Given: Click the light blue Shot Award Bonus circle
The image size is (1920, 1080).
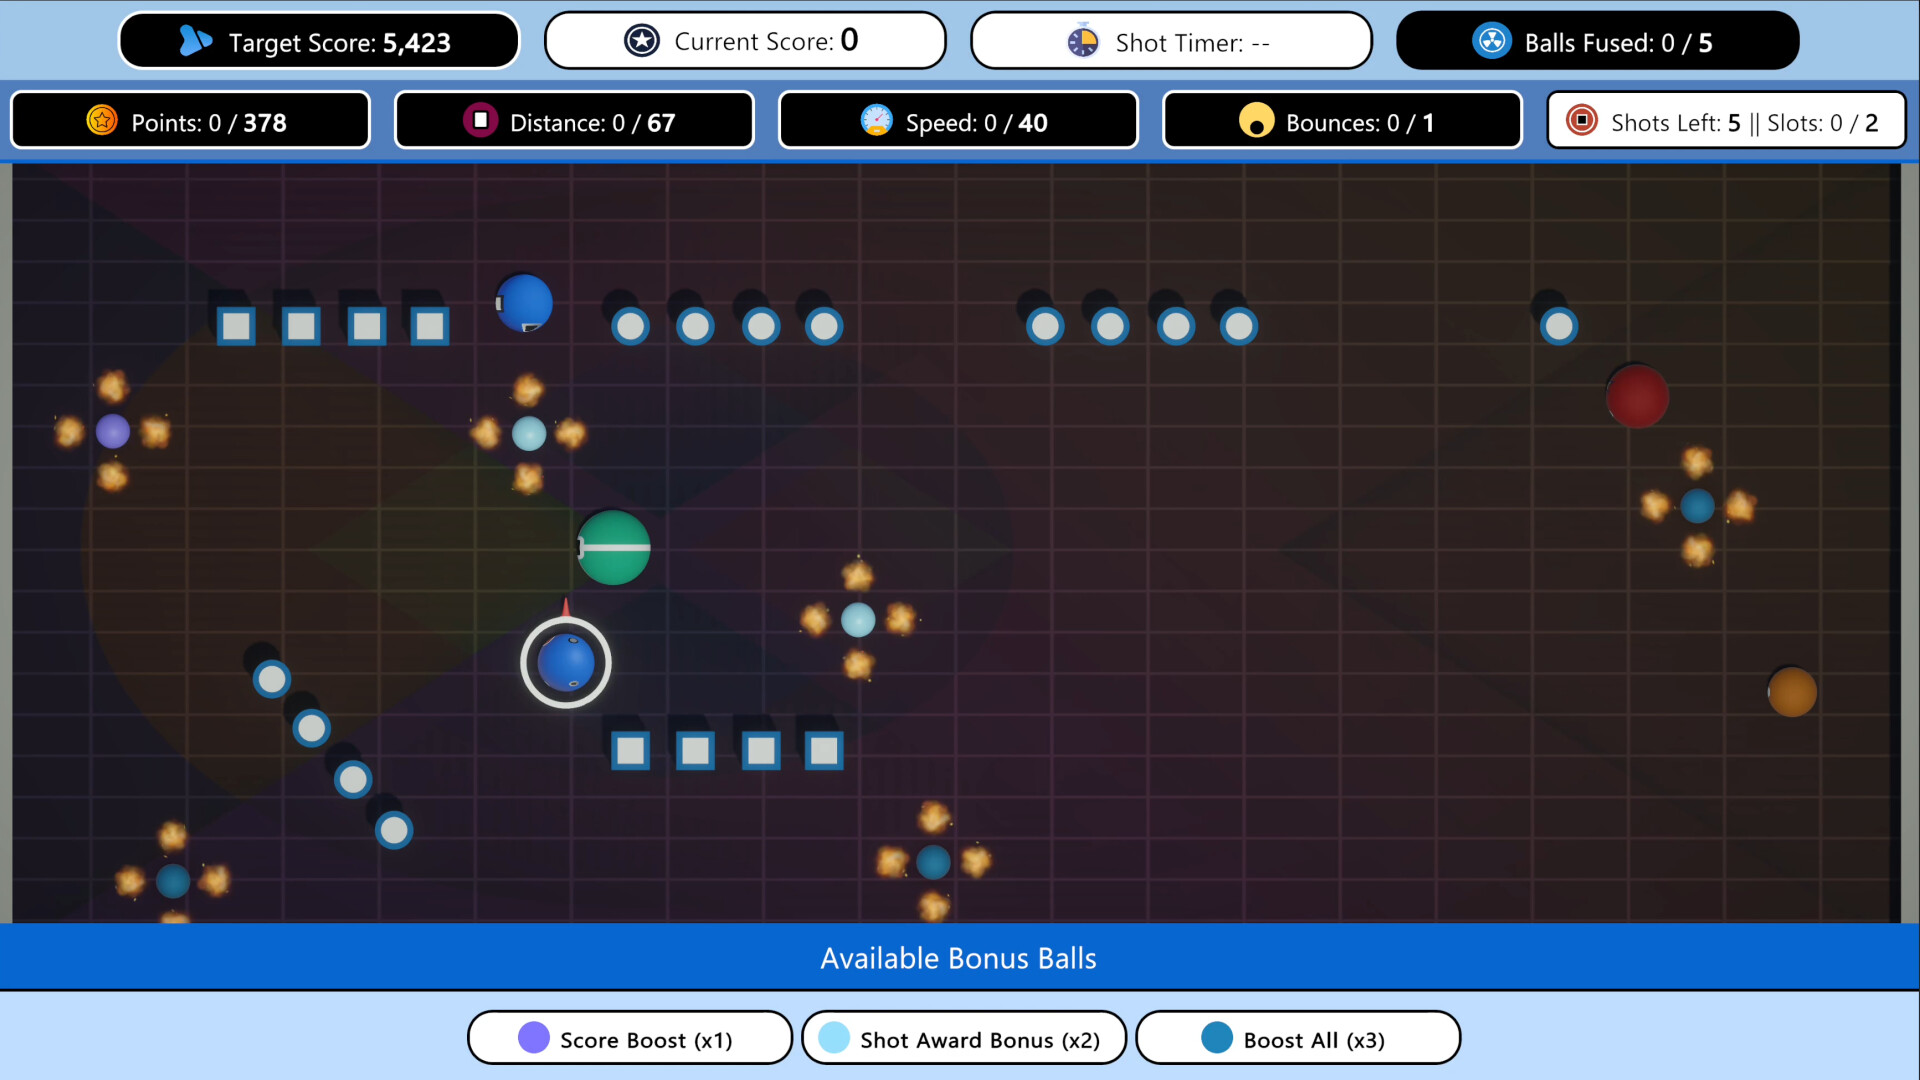Looking at the screenshot, I should 834,1038.
